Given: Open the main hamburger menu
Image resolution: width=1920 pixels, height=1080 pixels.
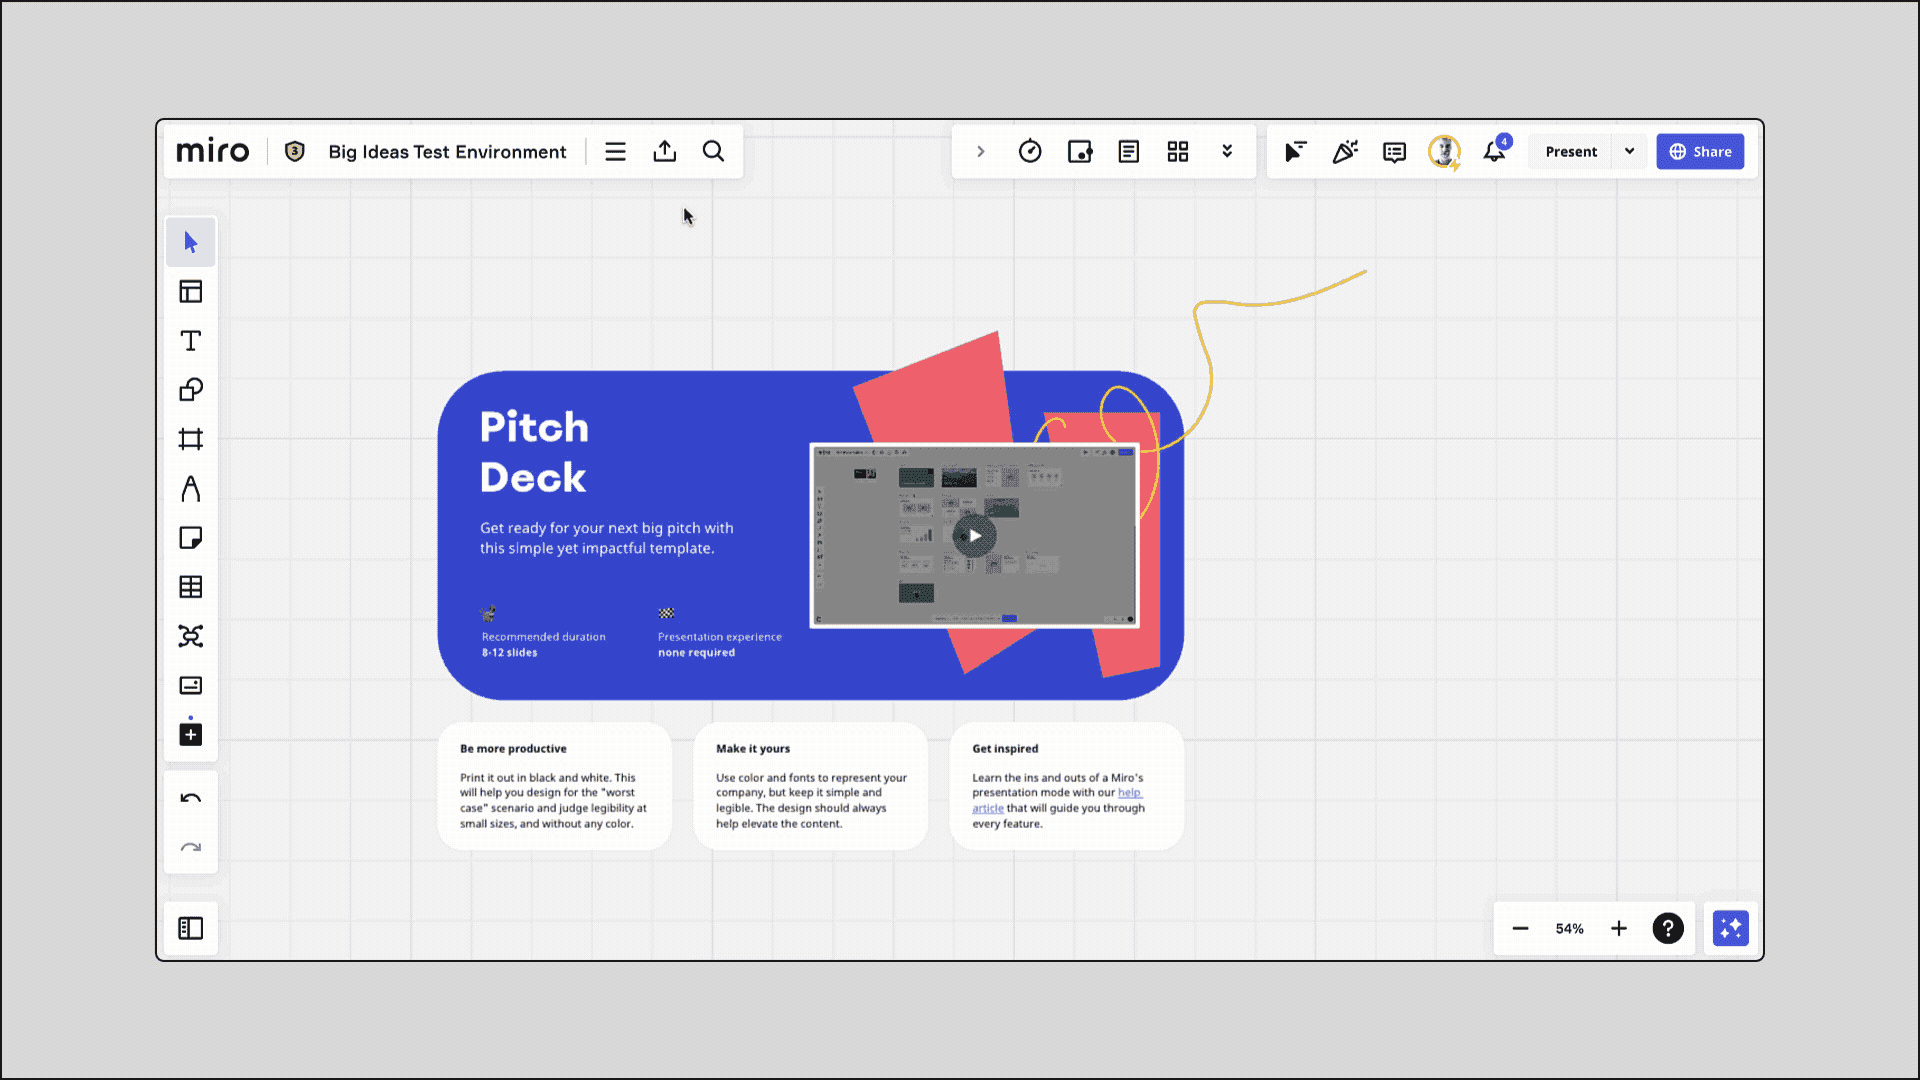Looking at the screenshot, I should click(x=615, y=152).
